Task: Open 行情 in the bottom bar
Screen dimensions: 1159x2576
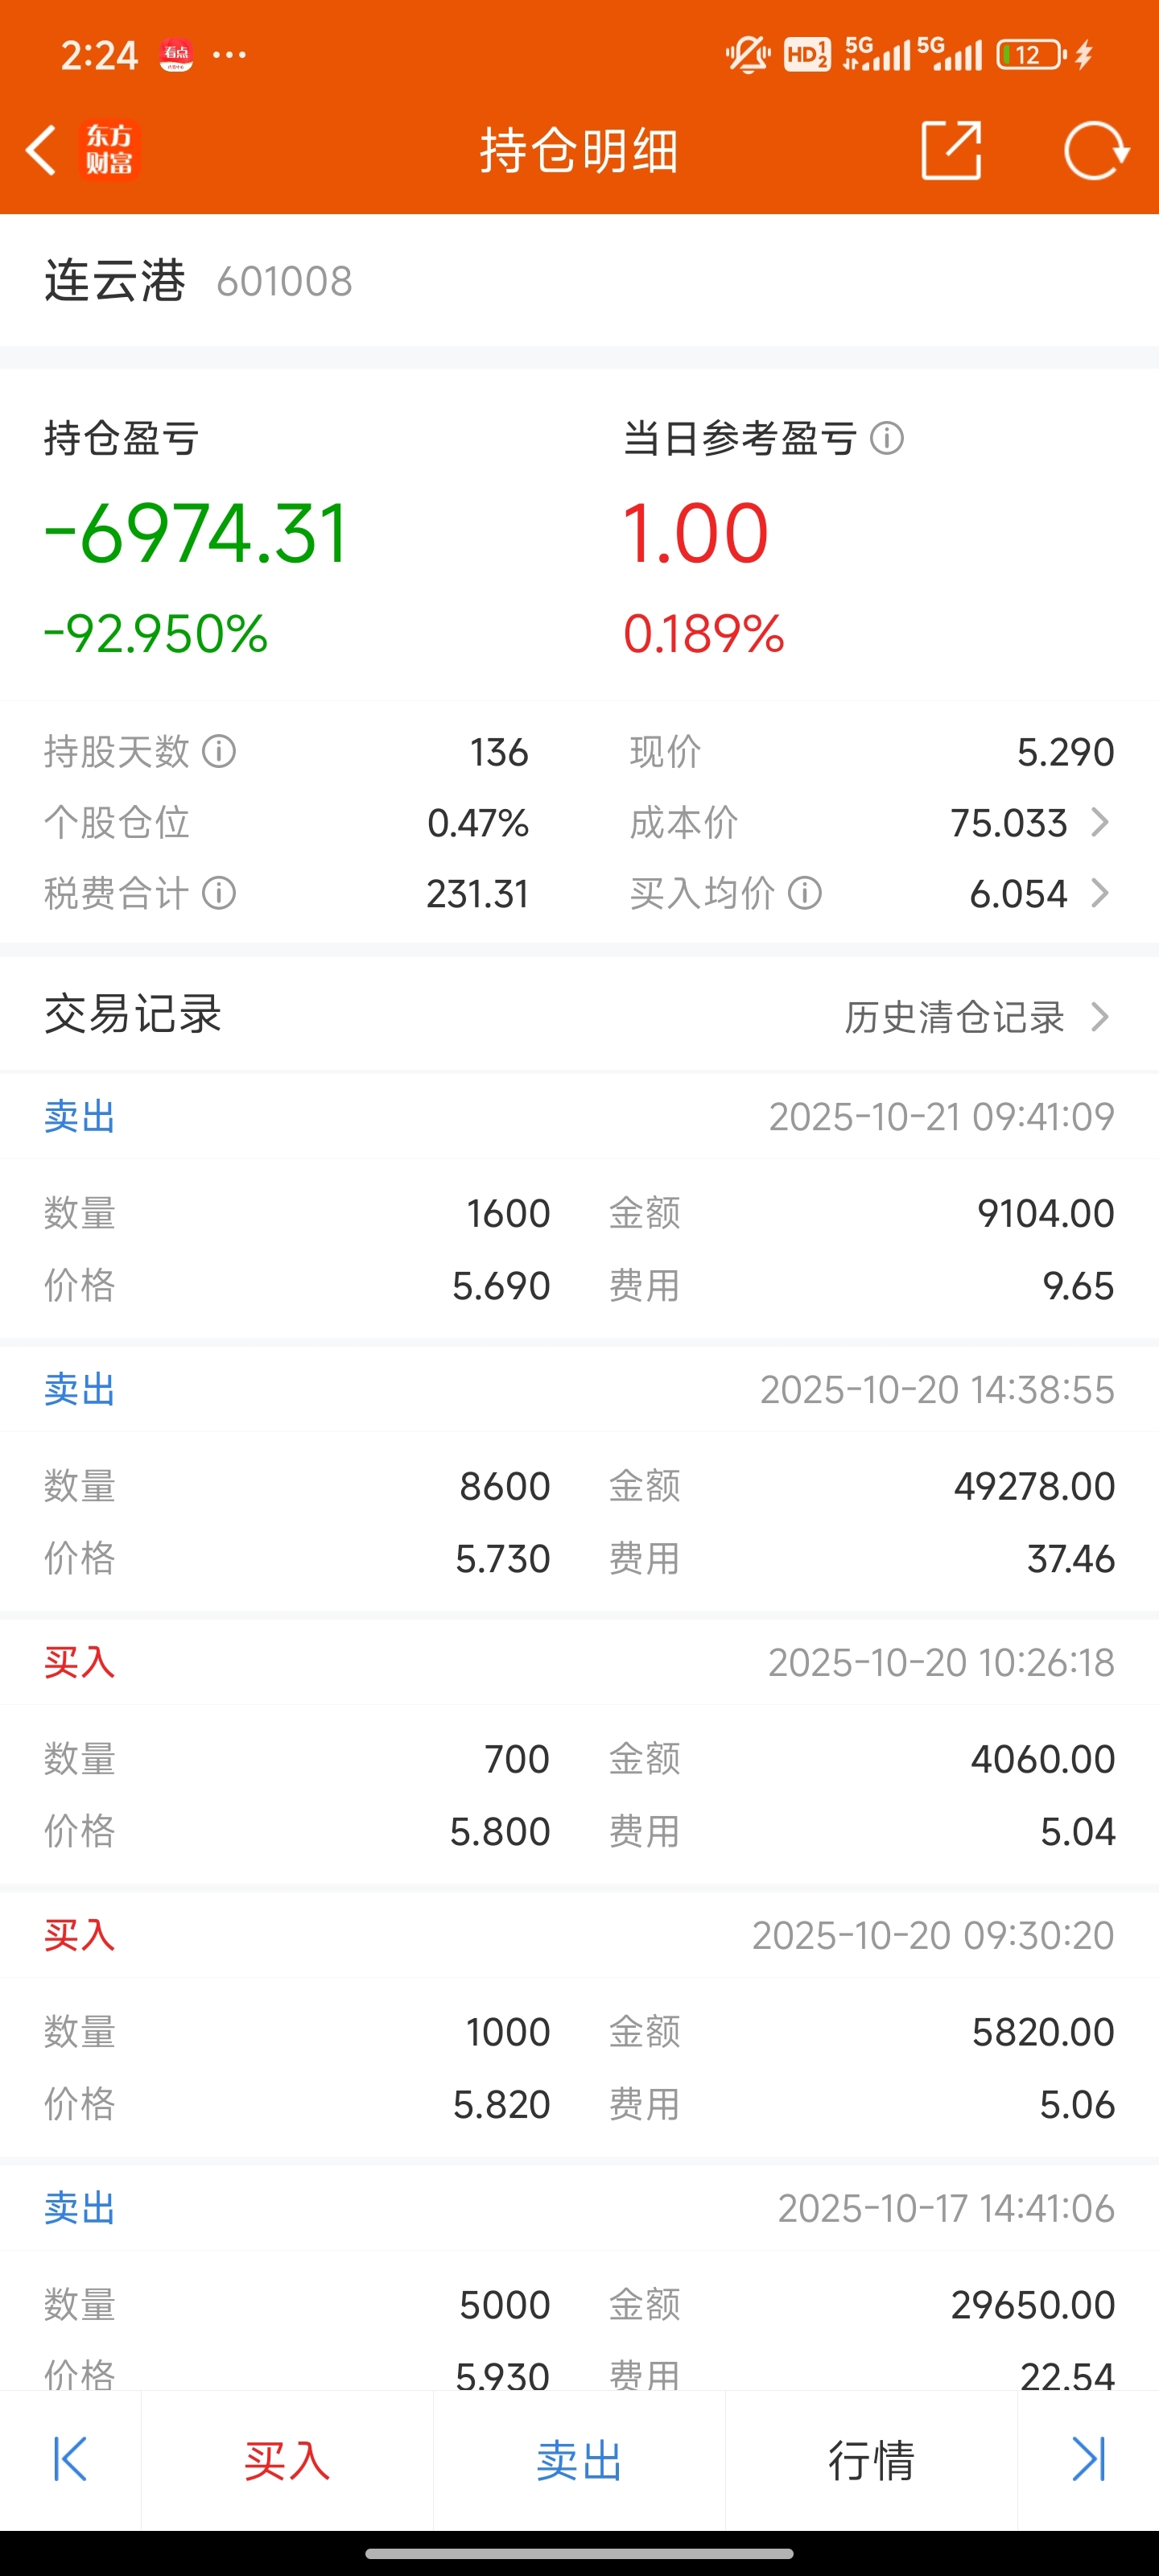Action: click(871, 2459)
